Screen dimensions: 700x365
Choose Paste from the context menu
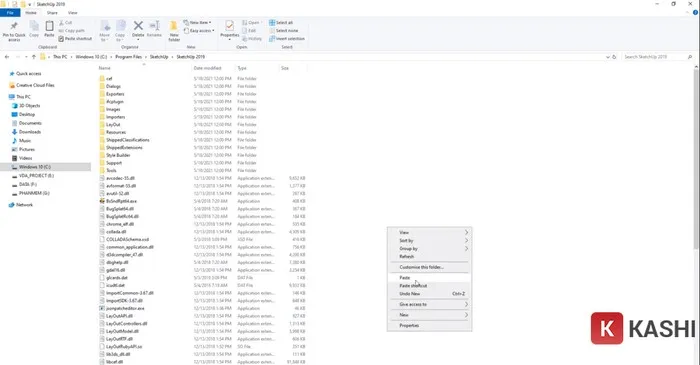click(429, 278)
